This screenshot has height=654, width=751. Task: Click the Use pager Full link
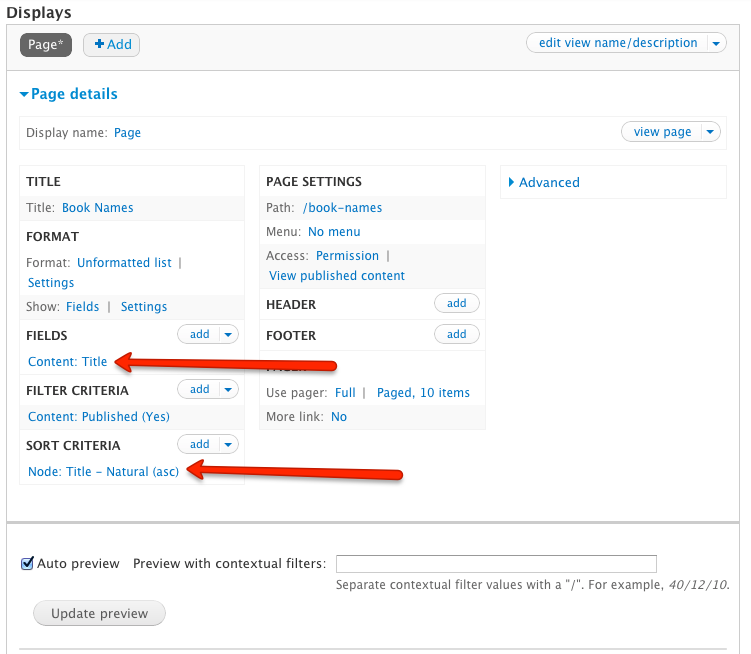[x=345, y=393]
